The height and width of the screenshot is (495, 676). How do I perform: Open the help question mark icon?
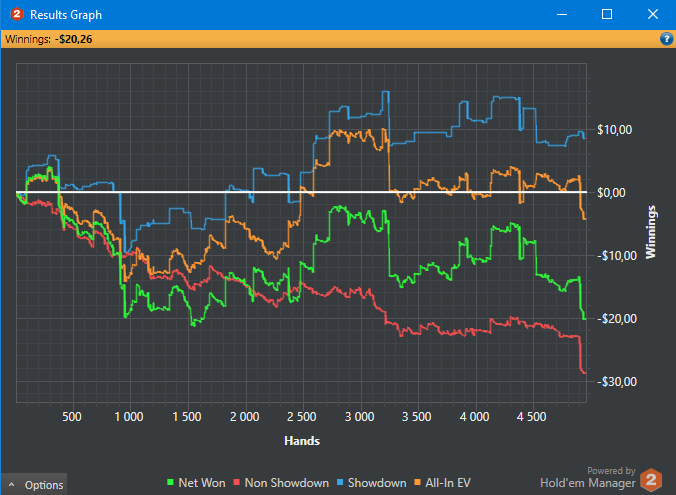coord(666,39)
